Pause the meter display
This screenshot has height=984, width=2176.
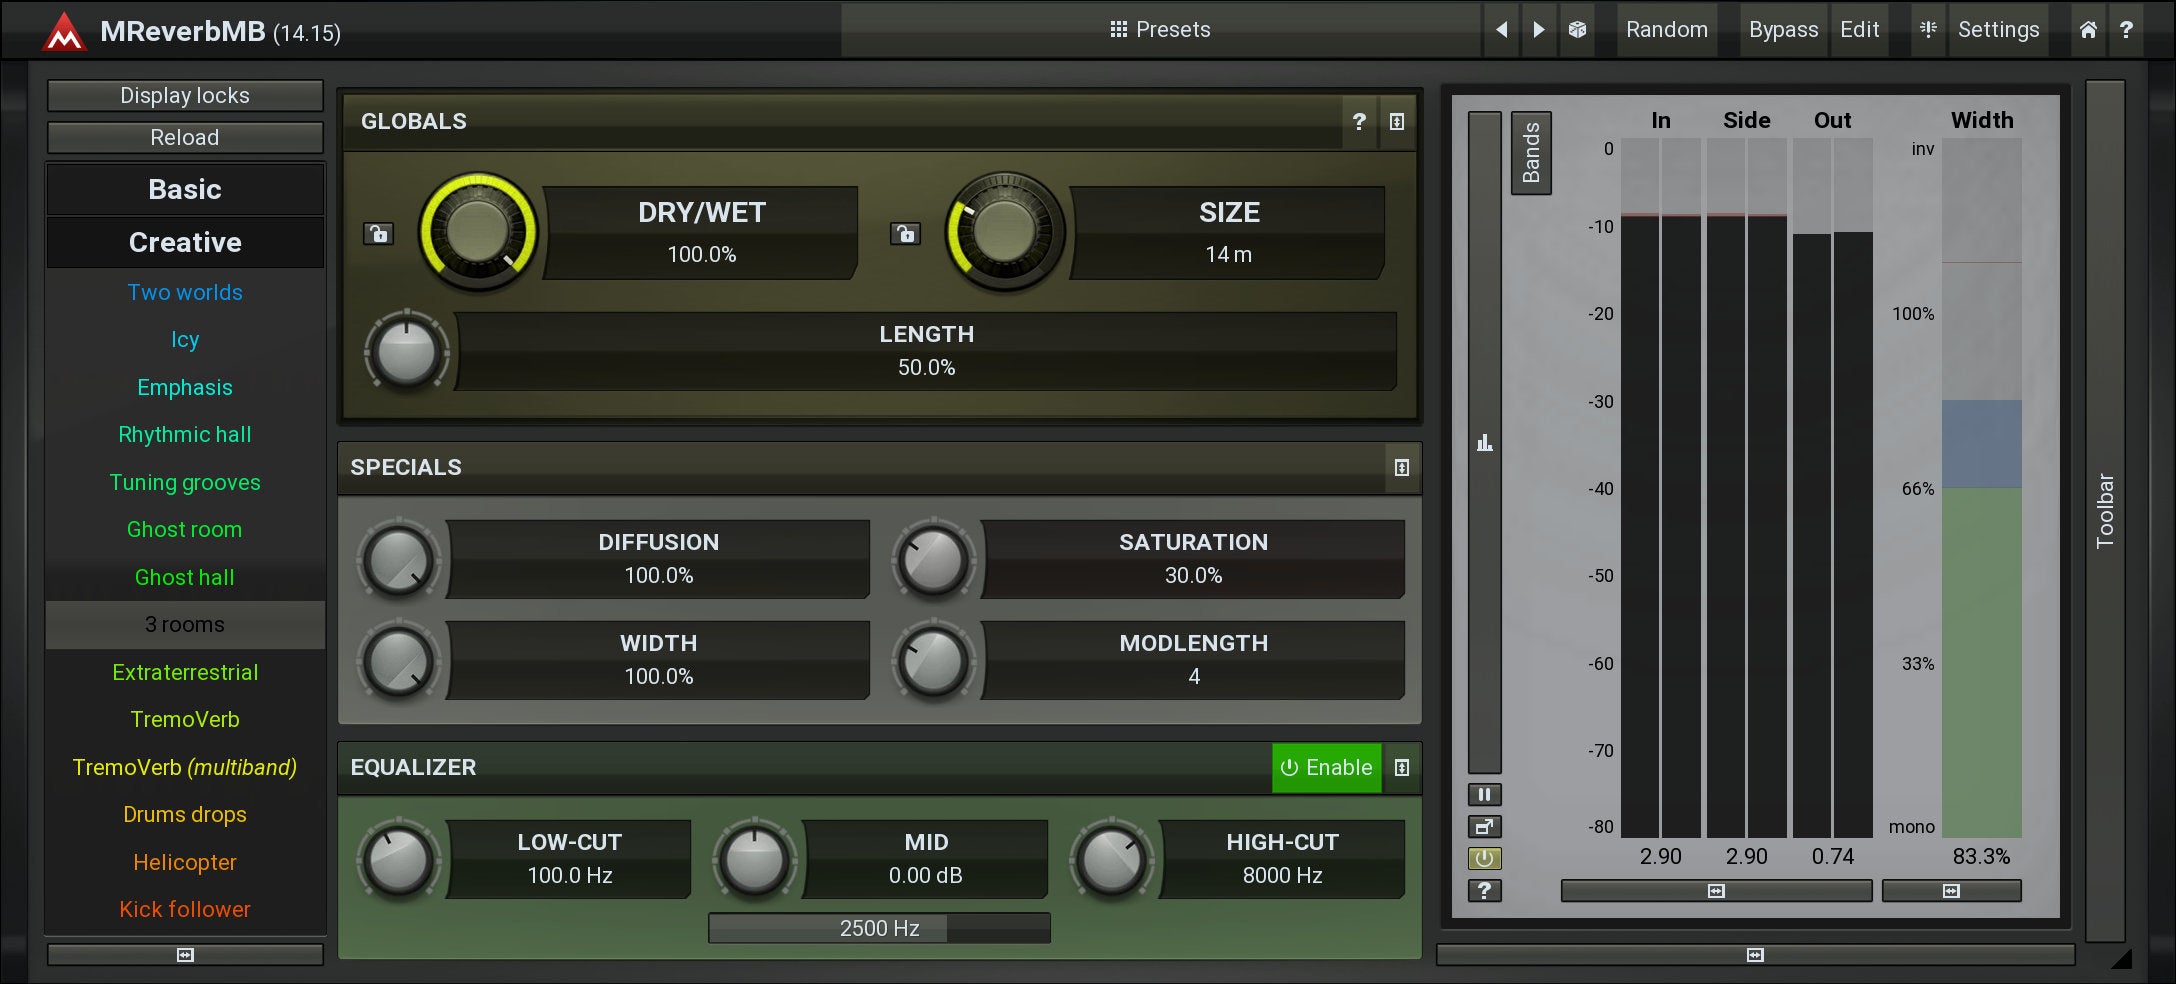[x=1484, y=795]
